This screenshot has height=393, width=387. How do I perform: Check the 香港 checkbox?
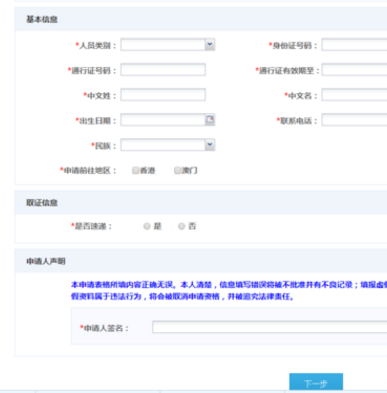pyautogui.click(x=135, y=170)
